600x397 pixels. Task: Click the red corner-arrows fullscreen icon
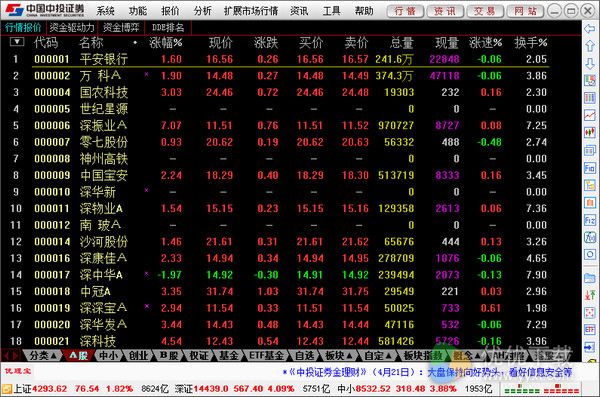590,312
